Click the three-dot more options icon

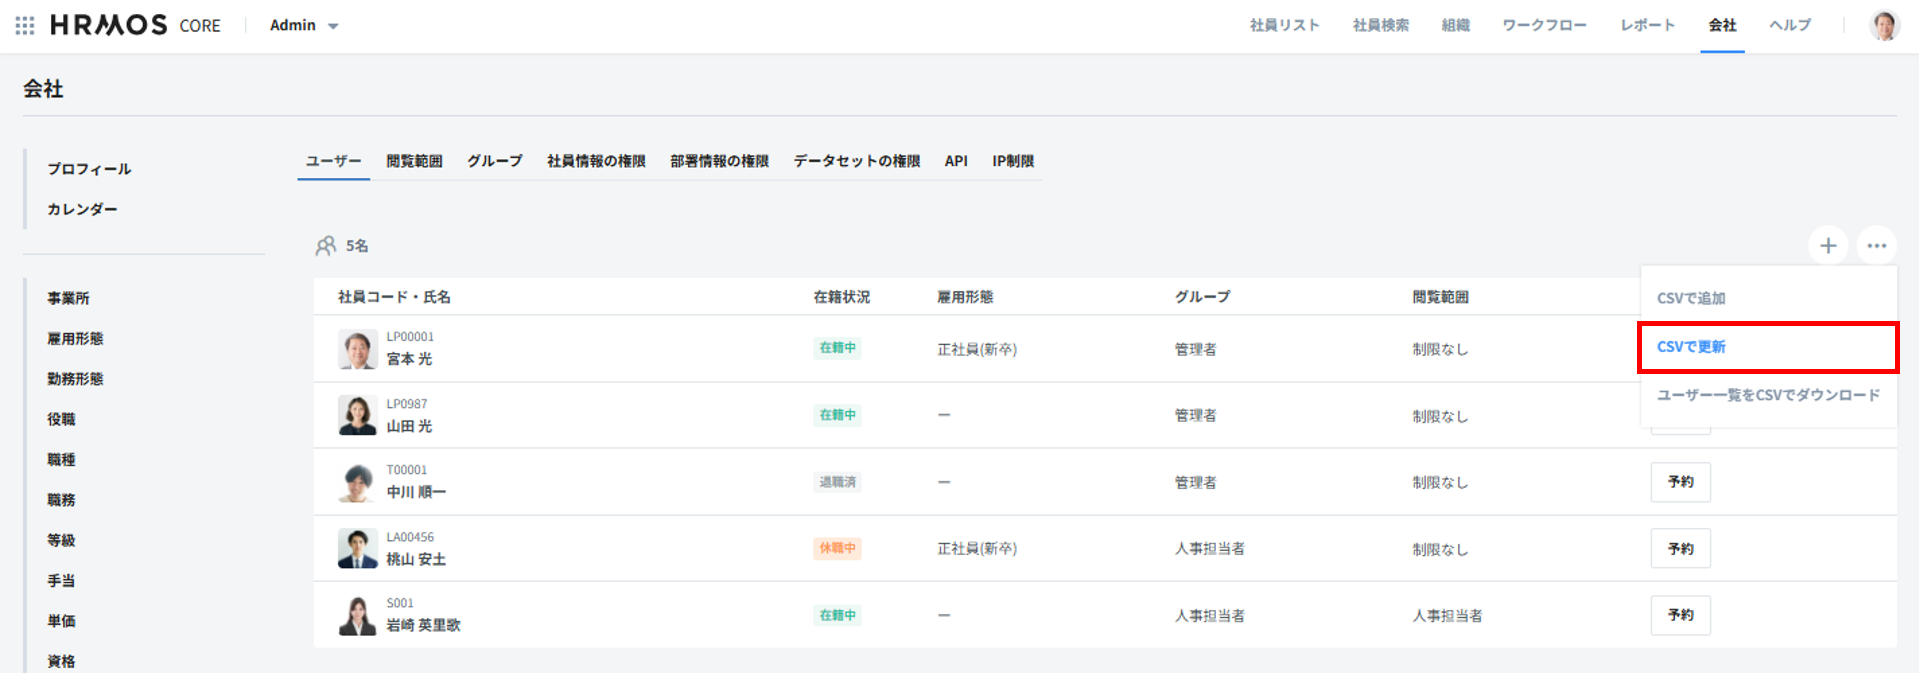coord(1876,246)
